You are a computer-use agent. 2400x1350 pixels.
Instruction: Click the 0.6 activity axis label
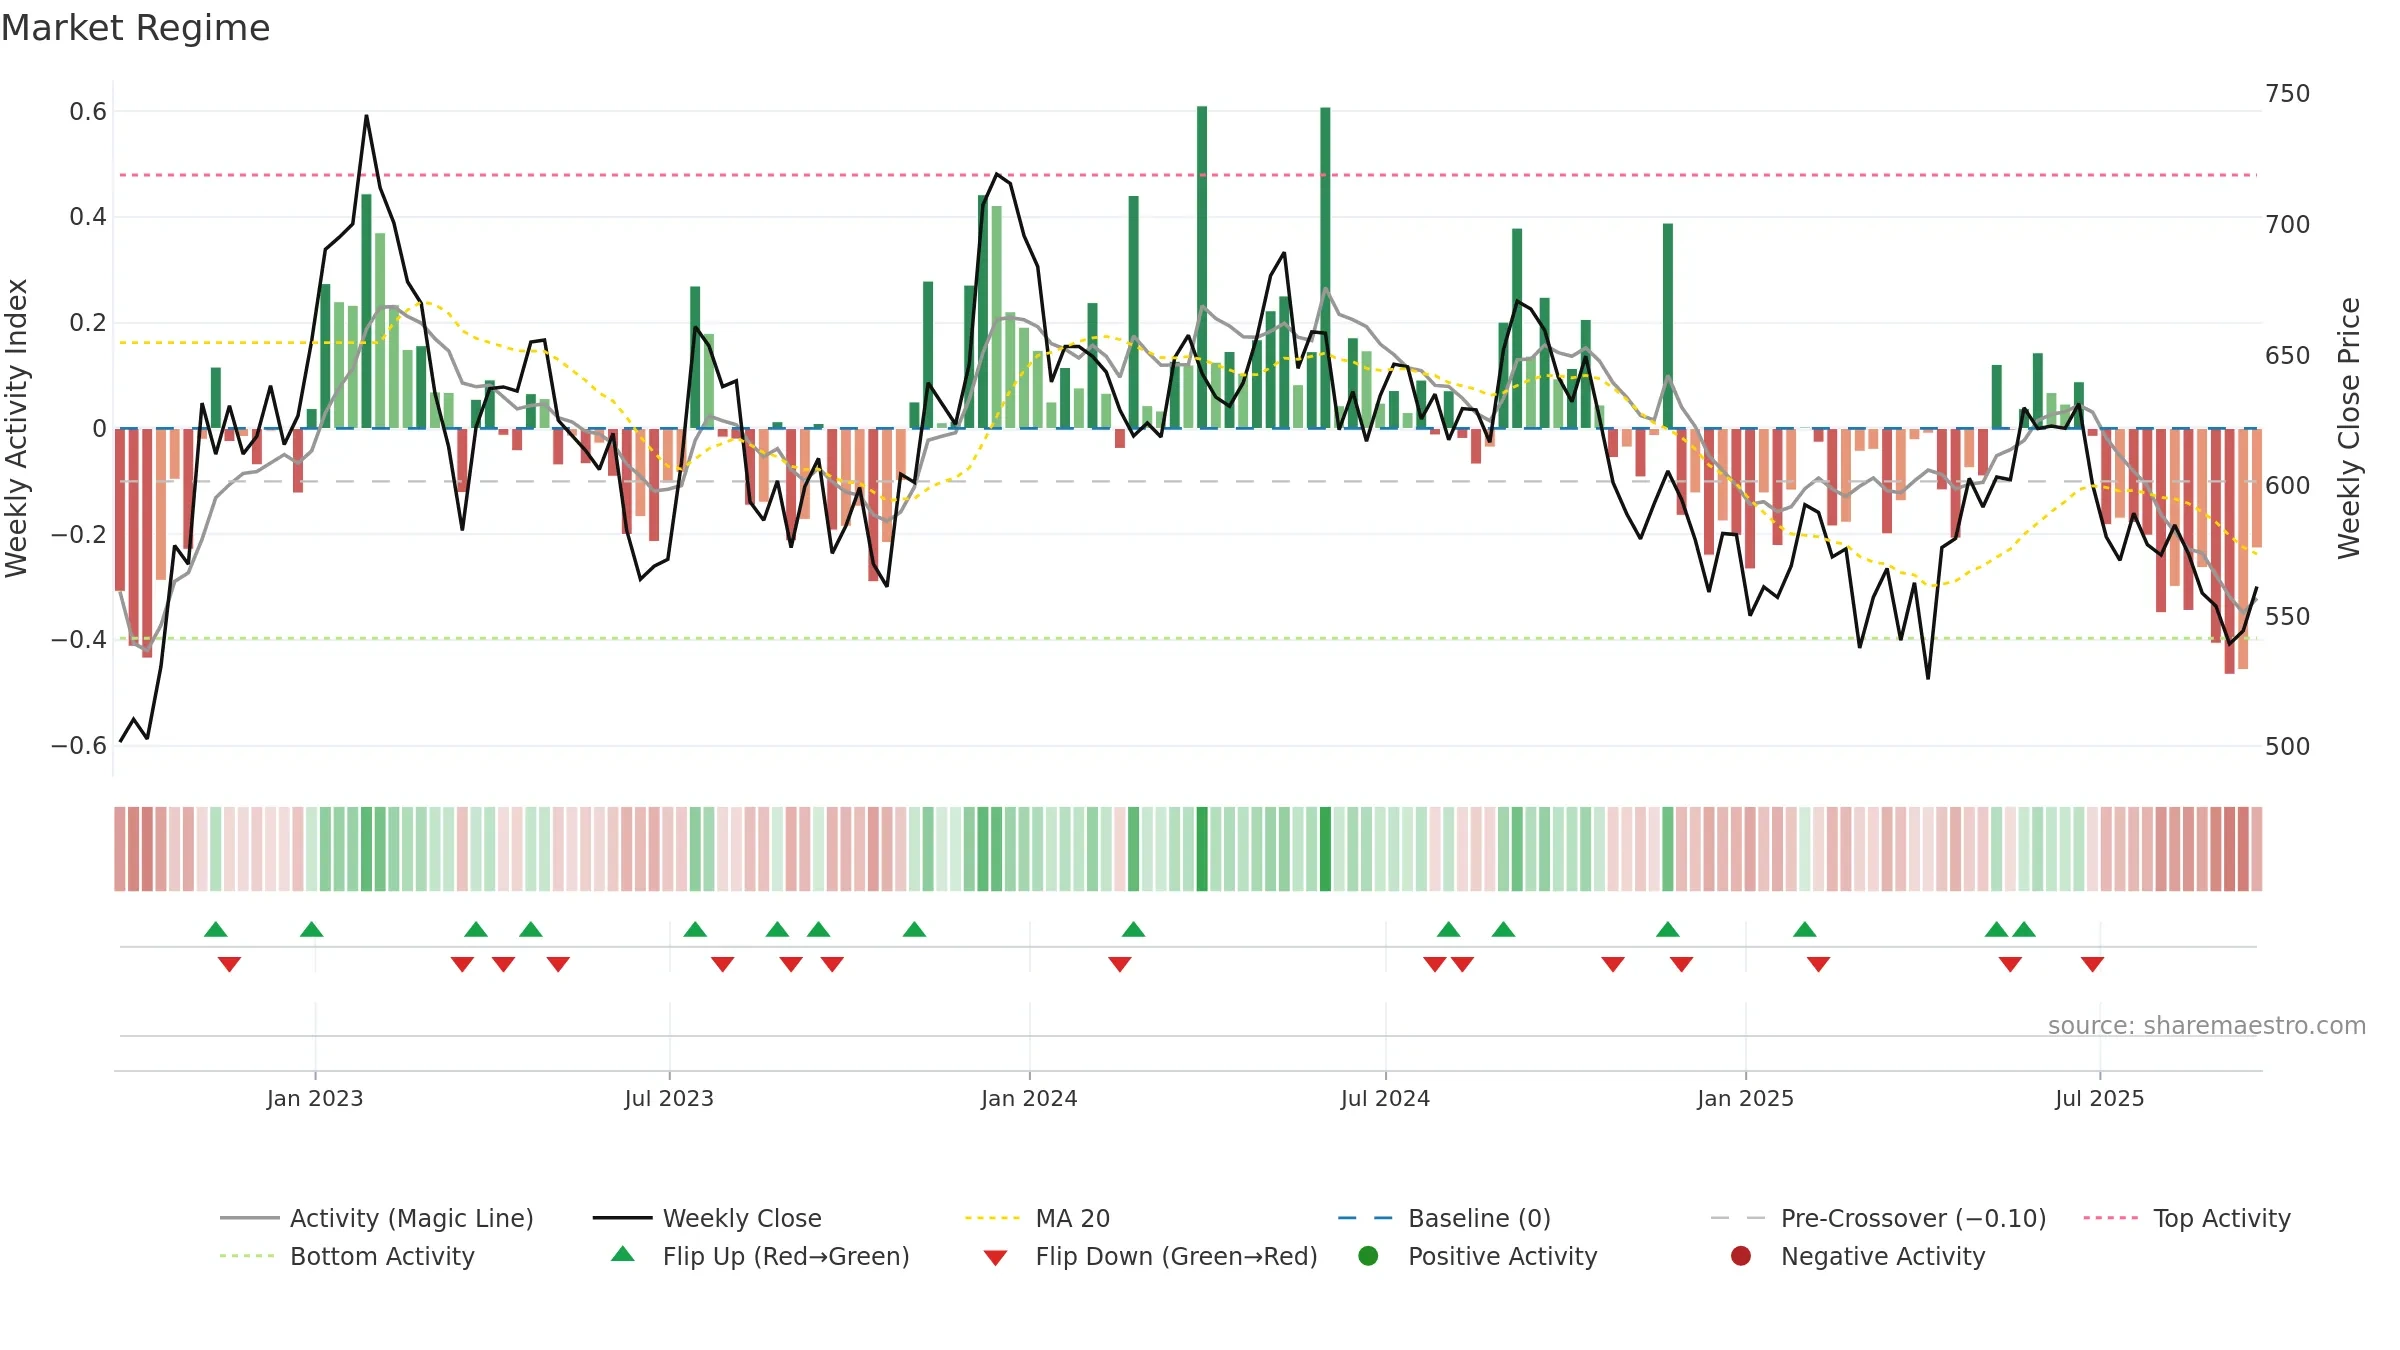pos(88,111)
